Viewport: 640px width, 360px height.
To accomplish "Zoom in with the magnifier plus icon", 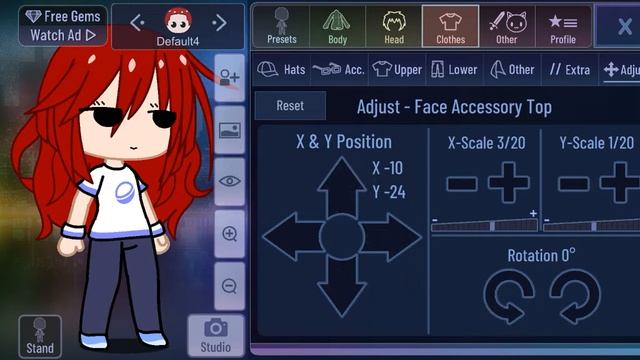I will (229, 234).
